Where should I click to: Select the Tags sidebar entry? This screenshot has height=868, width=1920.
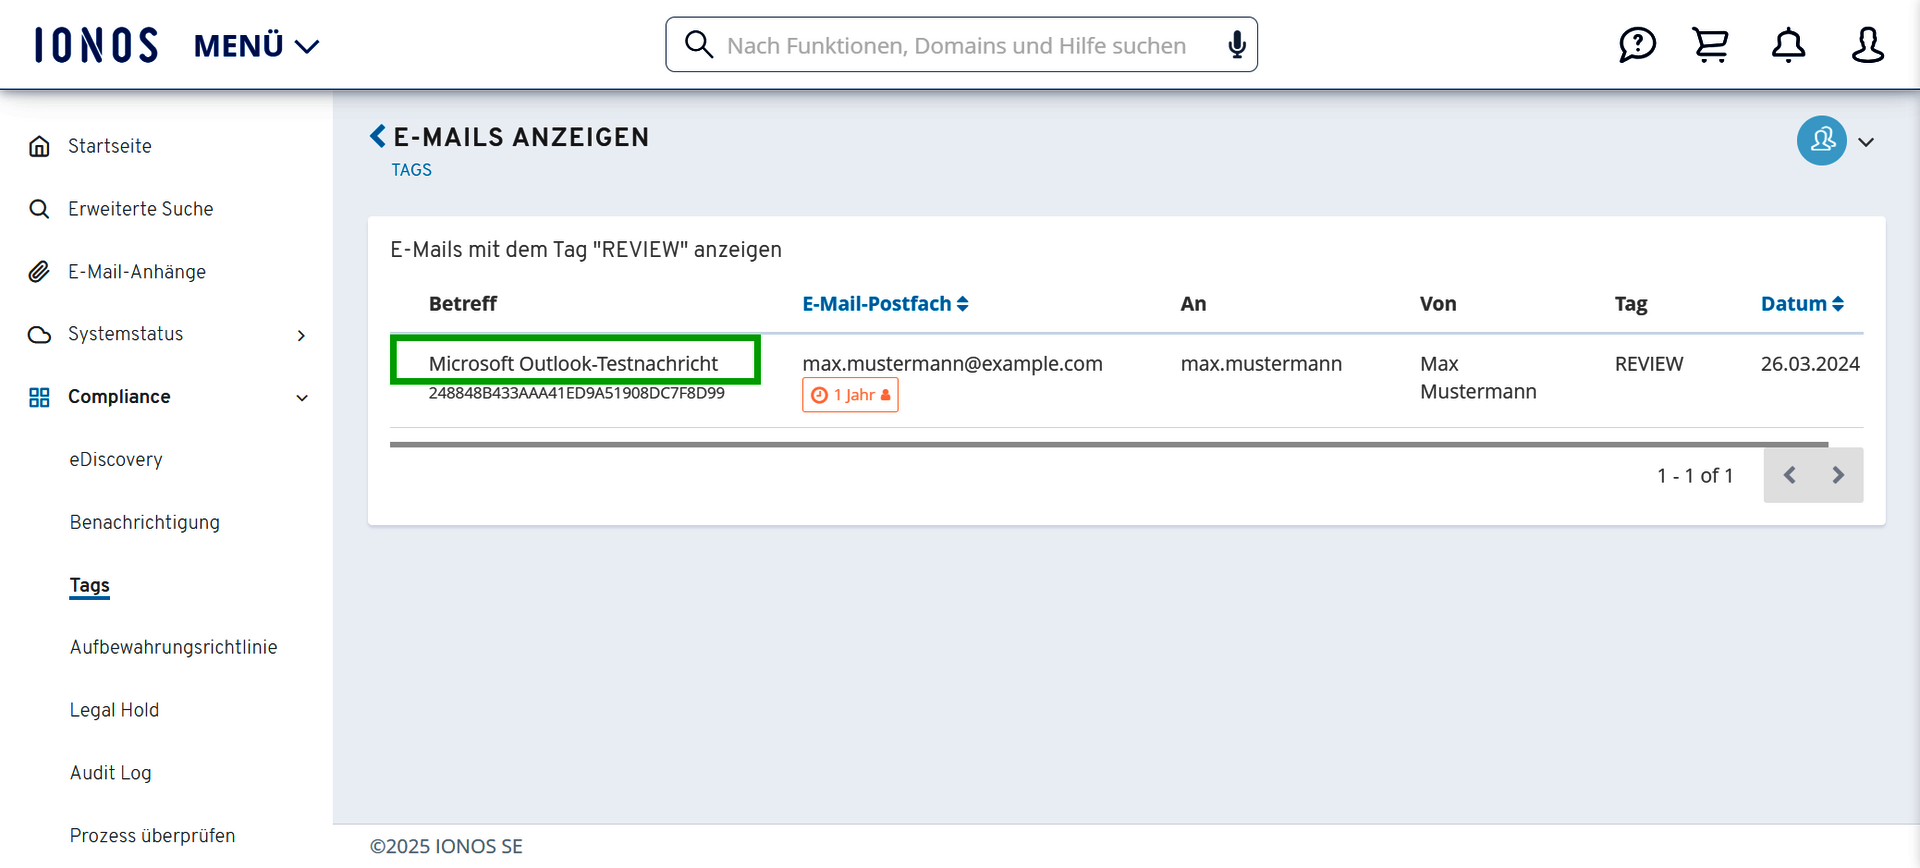[x=90, y=585]
